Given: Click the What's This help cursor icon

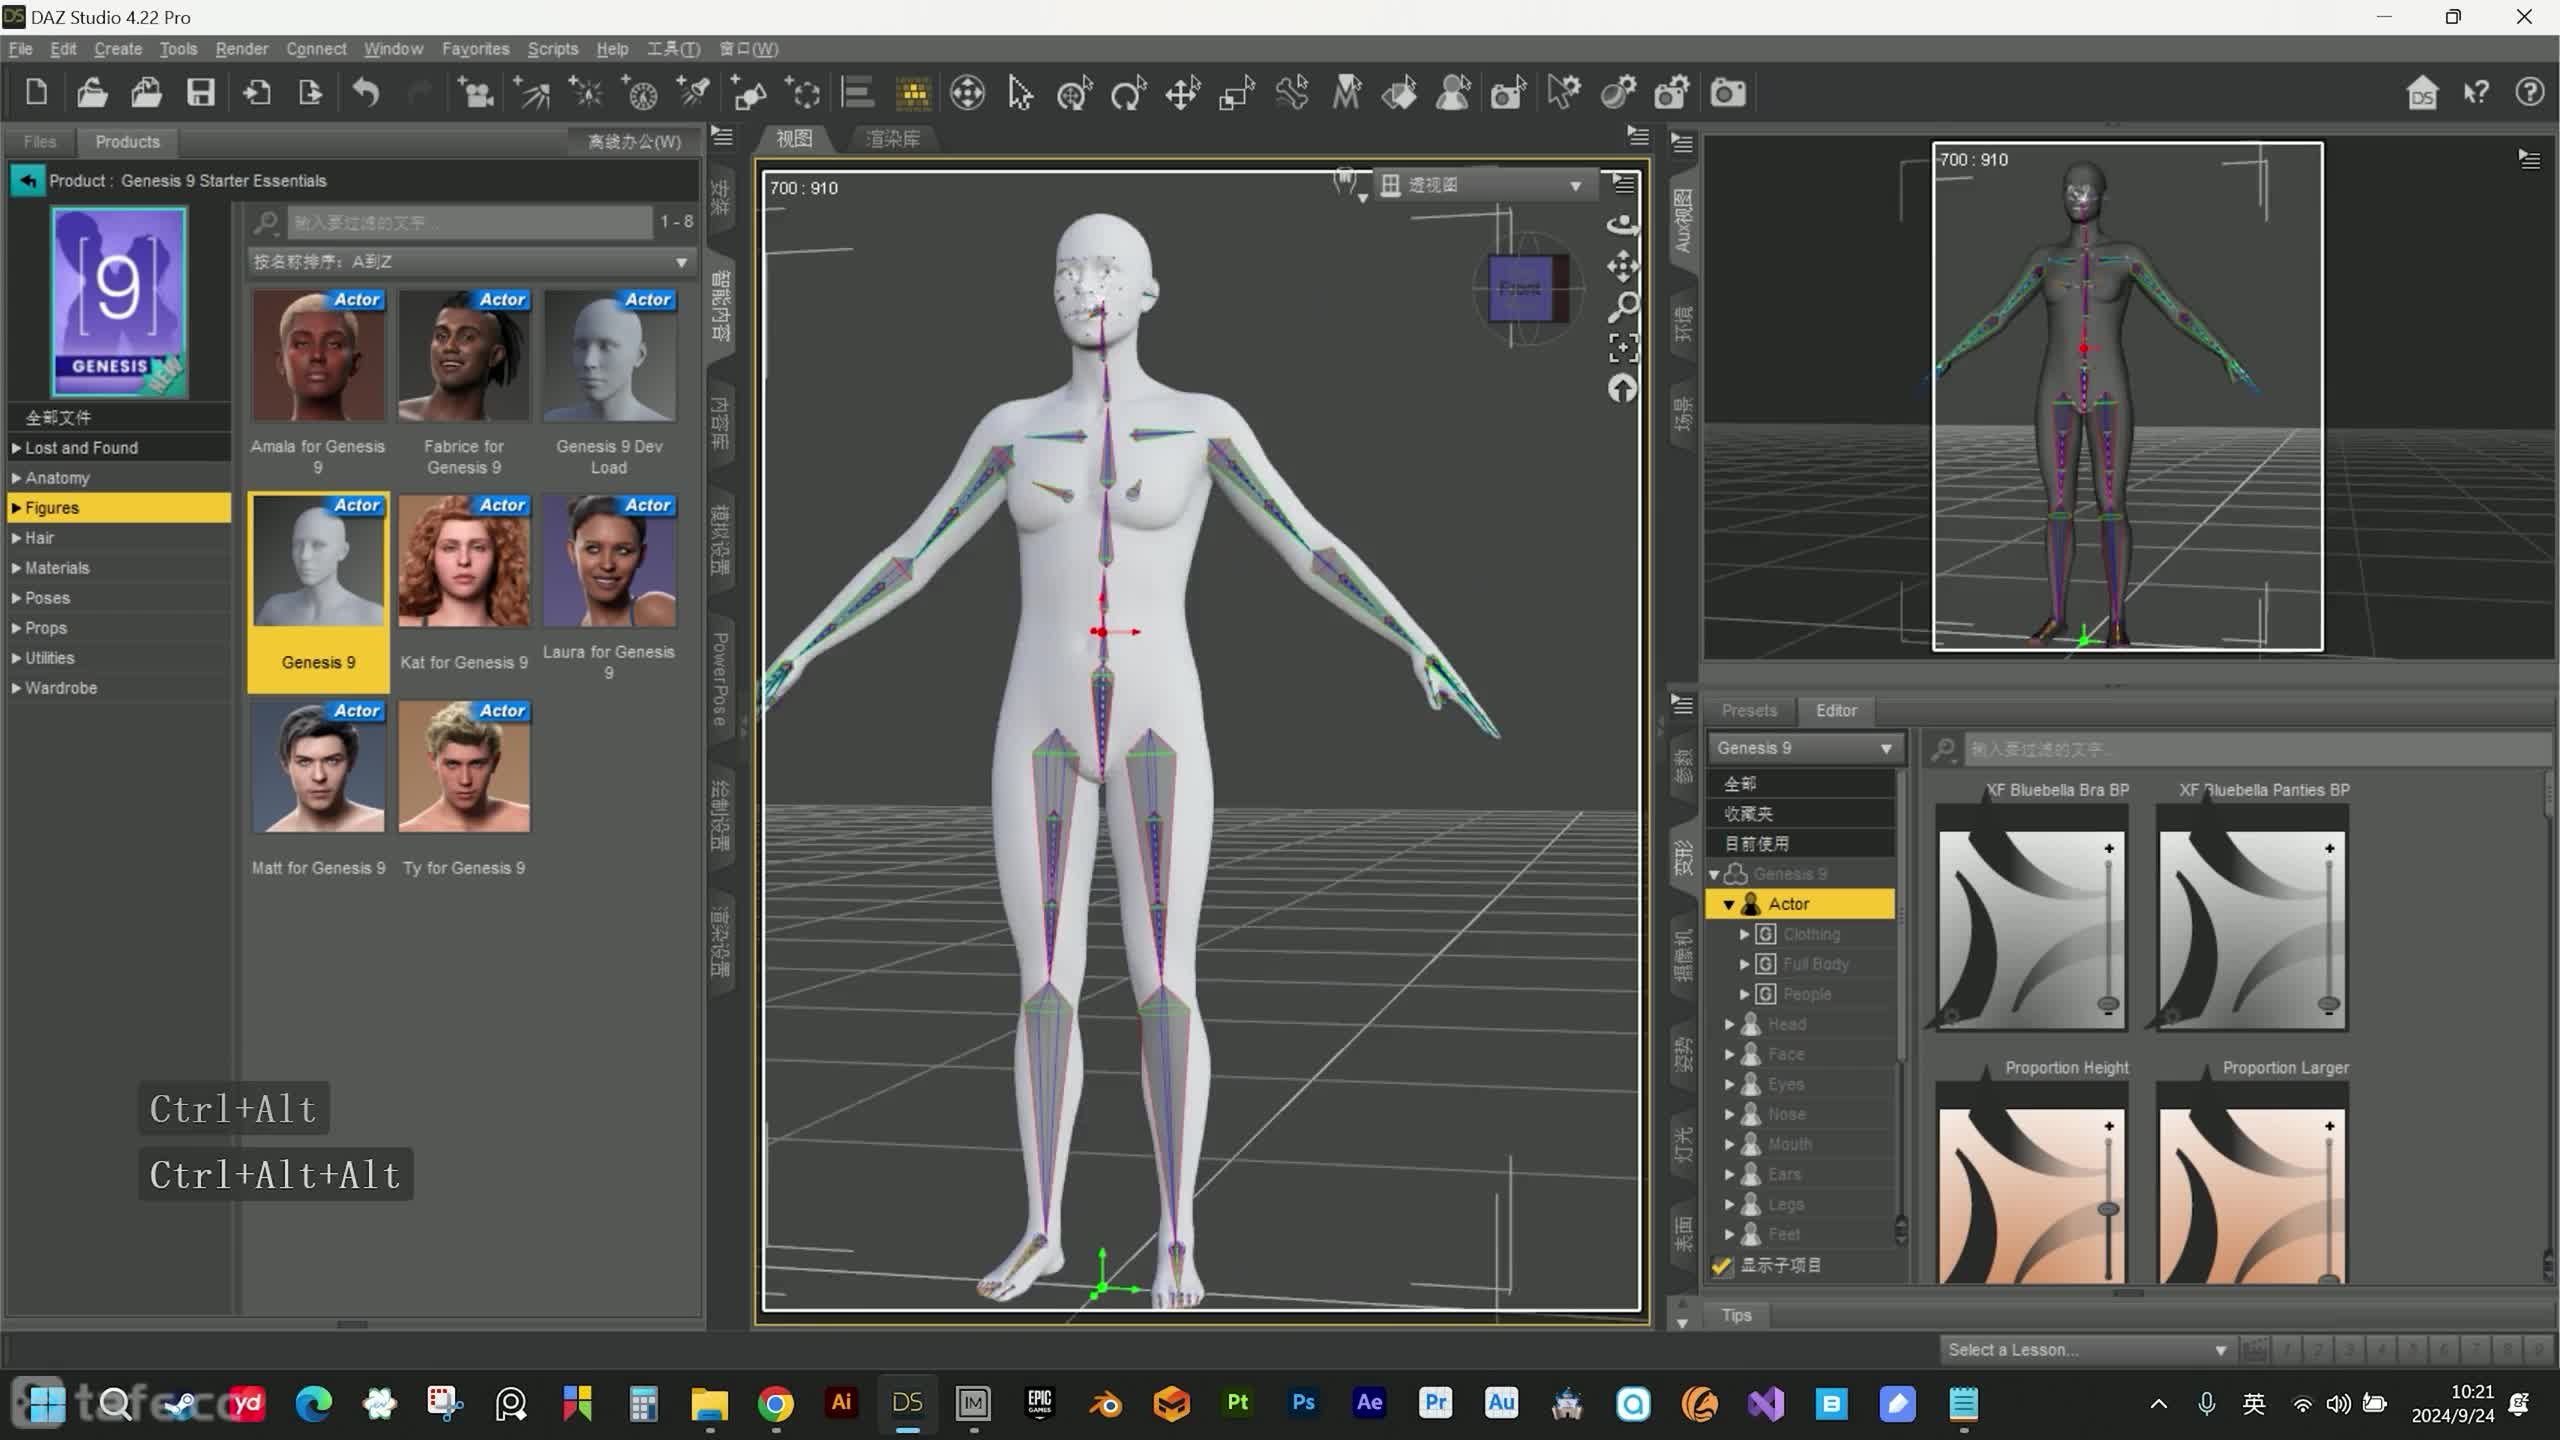Looking at the screenshot, I should coord(2476,93).
